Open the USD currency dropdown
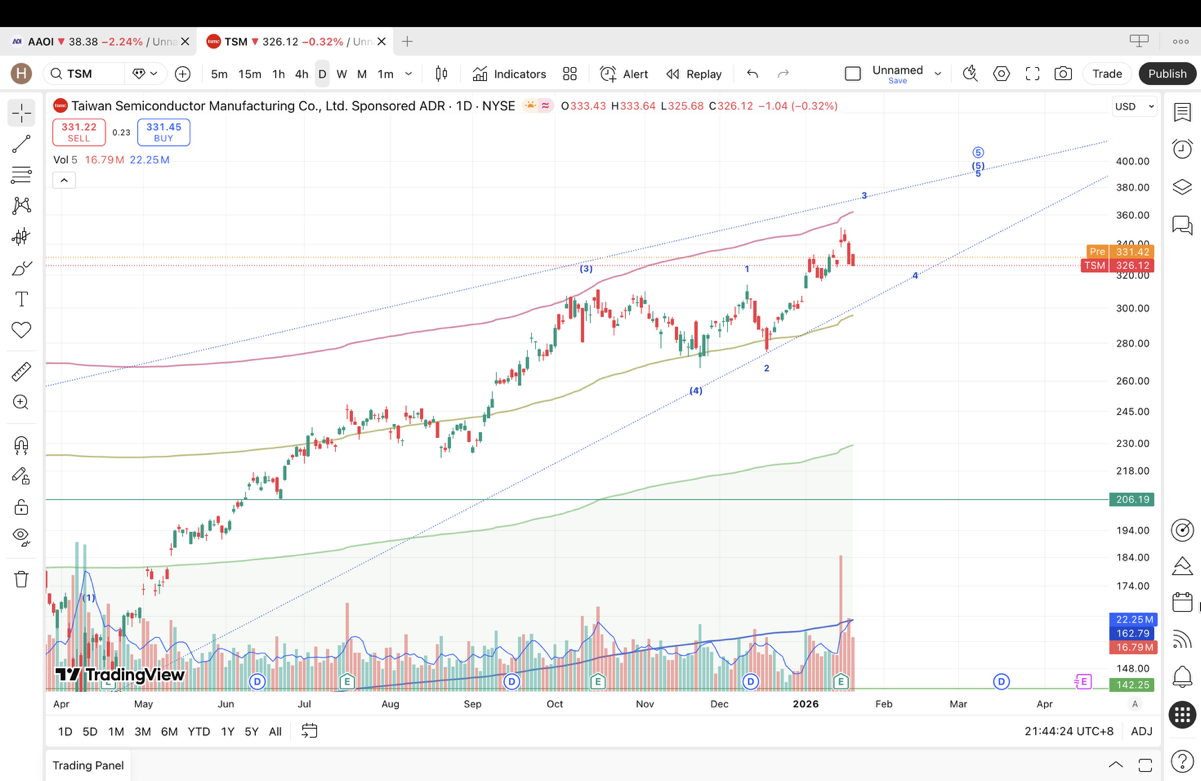The width and height of the screenshot is (1201, 781). point(1134,106)
